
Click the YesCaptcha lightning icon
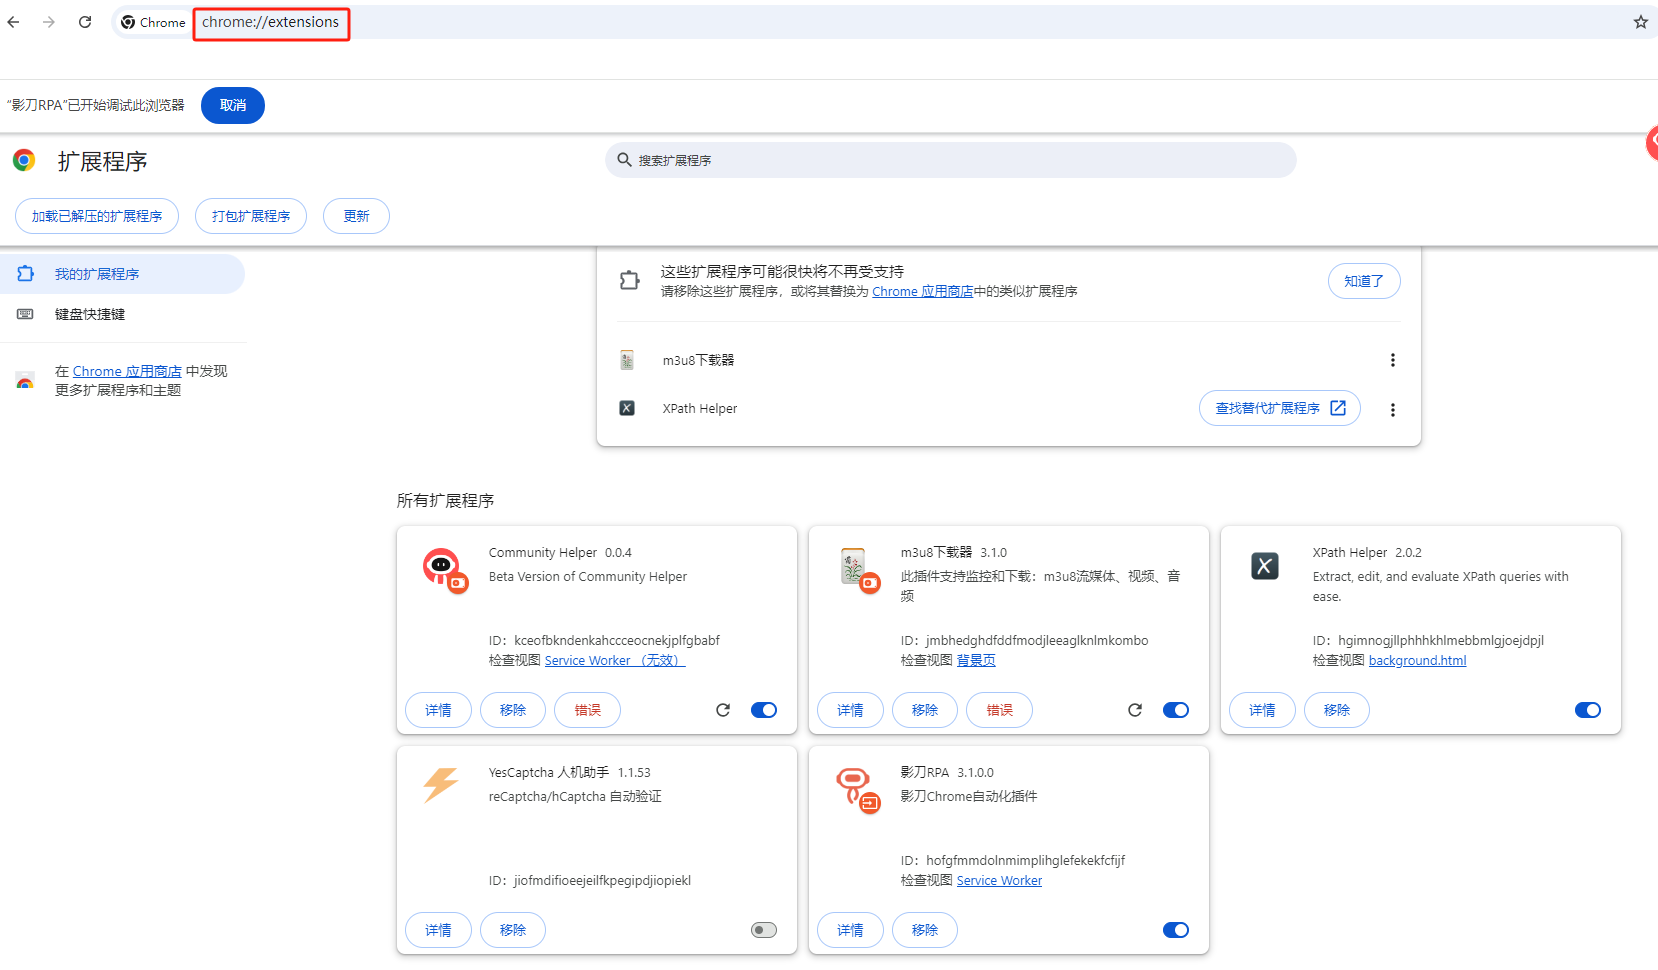tap(441, 785)
